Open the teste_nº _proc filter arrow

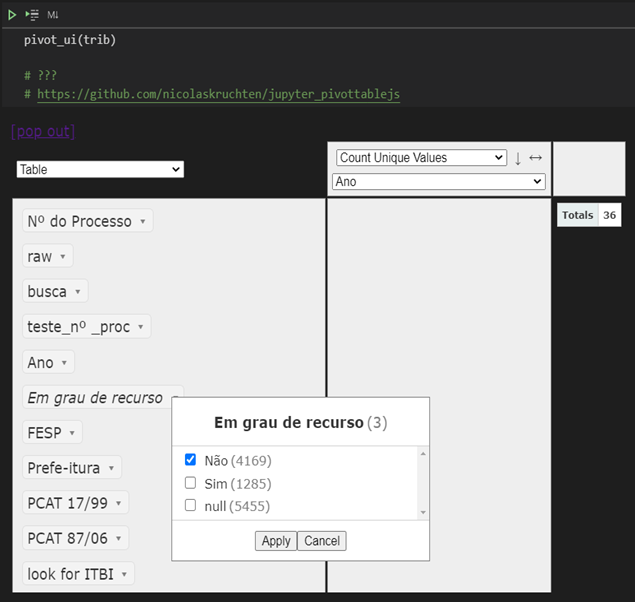pyautogui.click(x=141, y=327)
